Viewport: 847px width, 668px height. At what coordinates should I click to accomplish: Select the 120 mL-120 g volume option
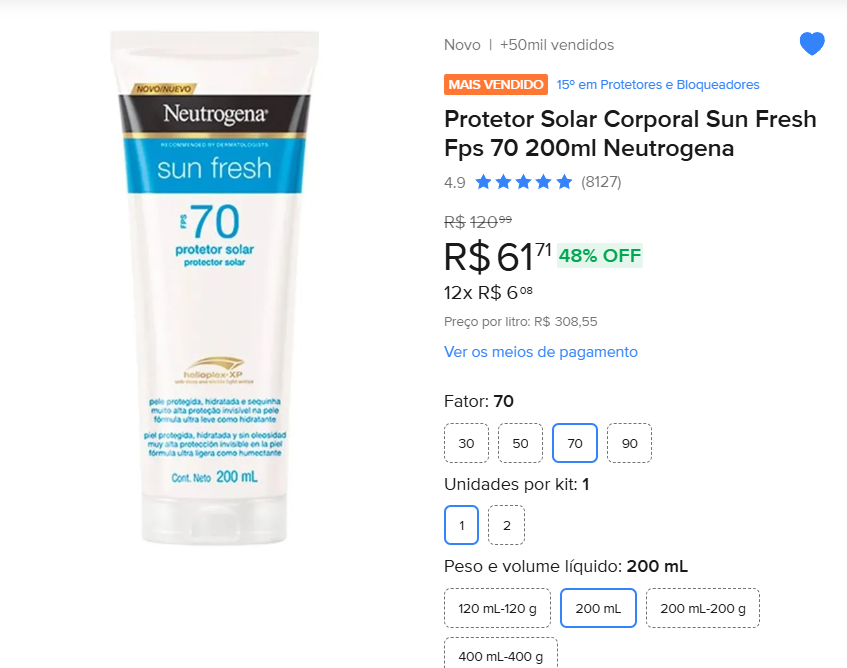pos(497,608)
